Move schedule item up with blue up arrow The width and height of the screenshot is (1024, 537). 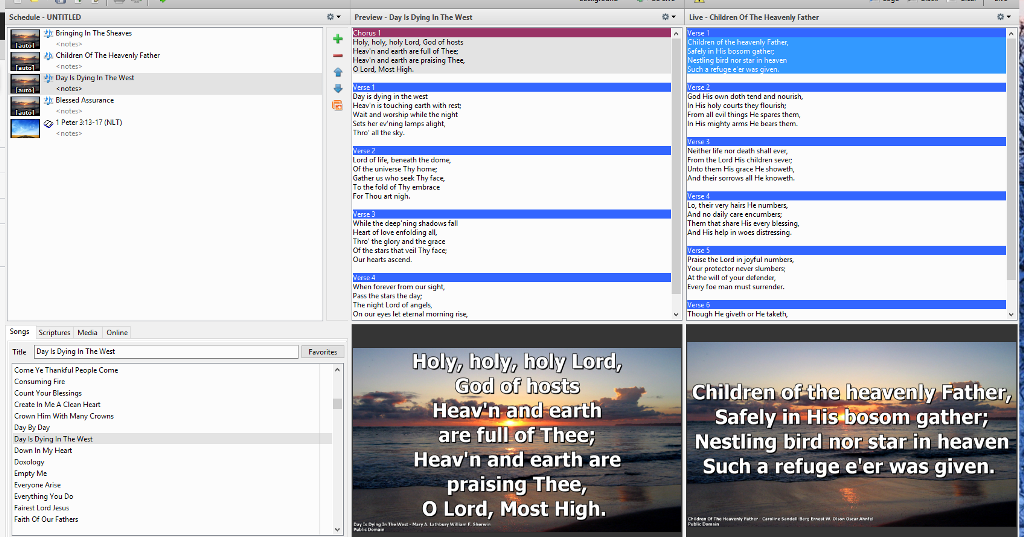pos(338,72)
